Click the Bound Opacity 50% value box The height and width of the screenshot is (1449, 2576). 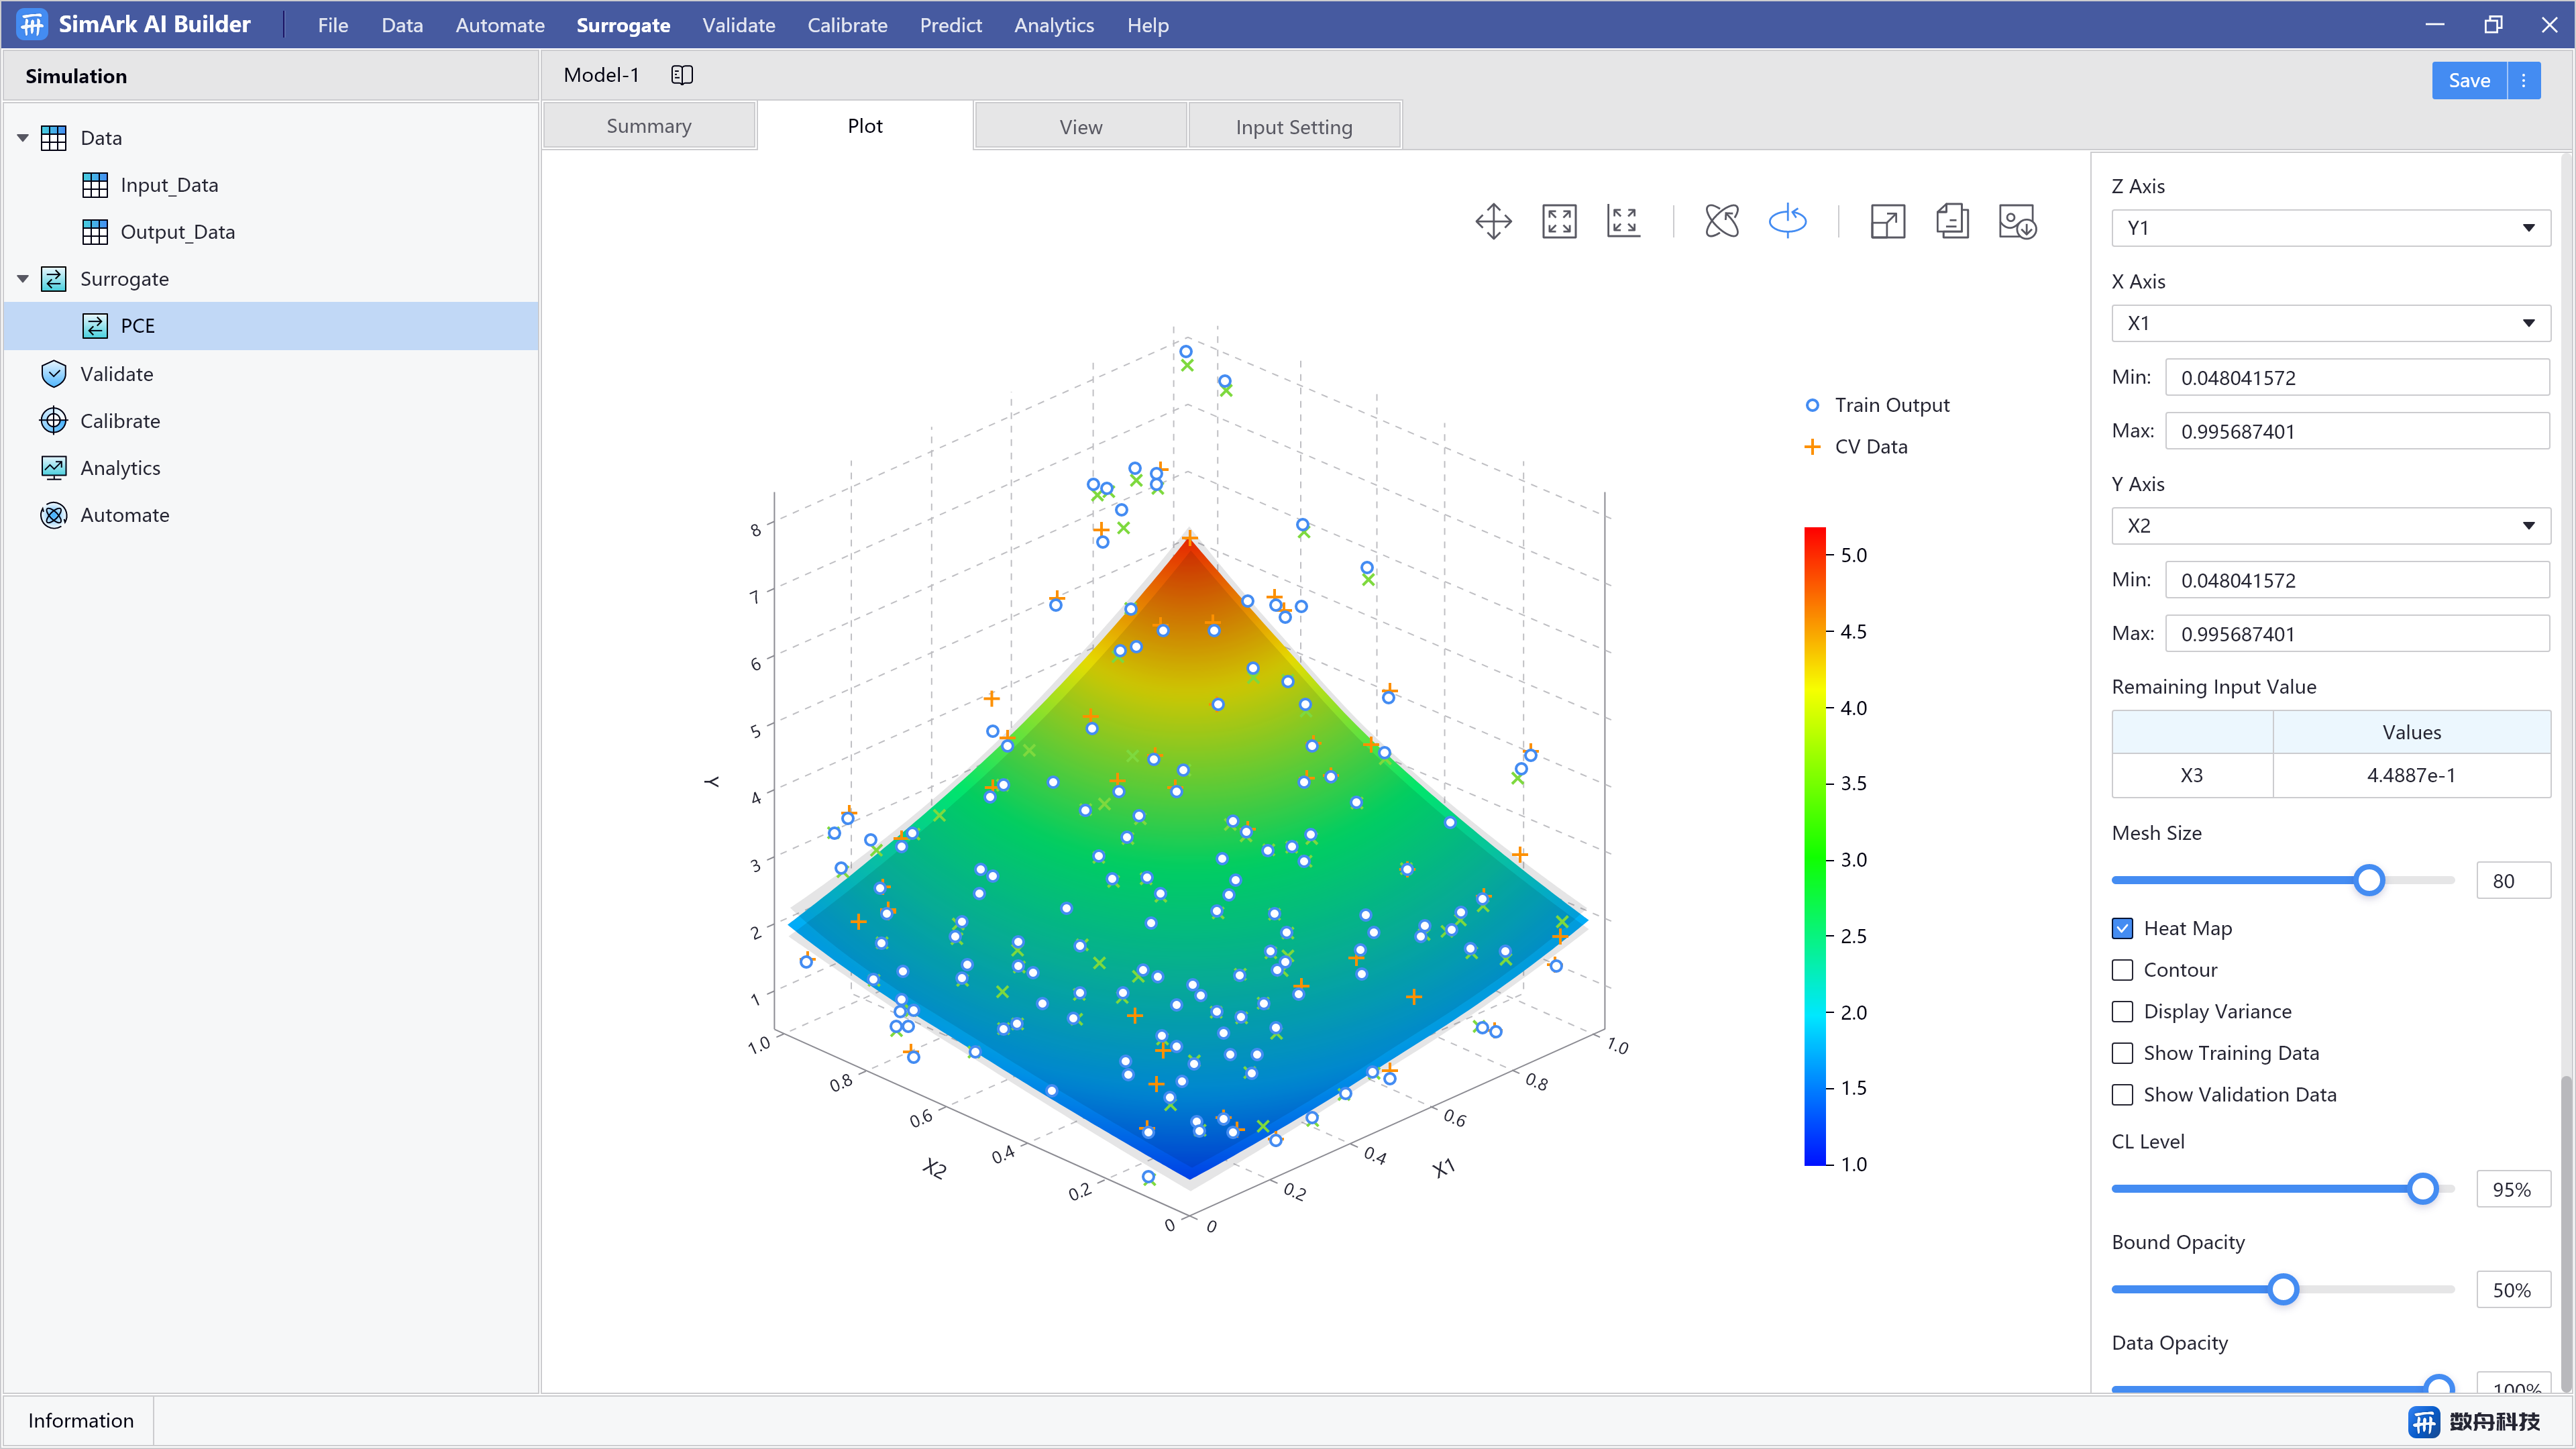tap(2513, 1290)
